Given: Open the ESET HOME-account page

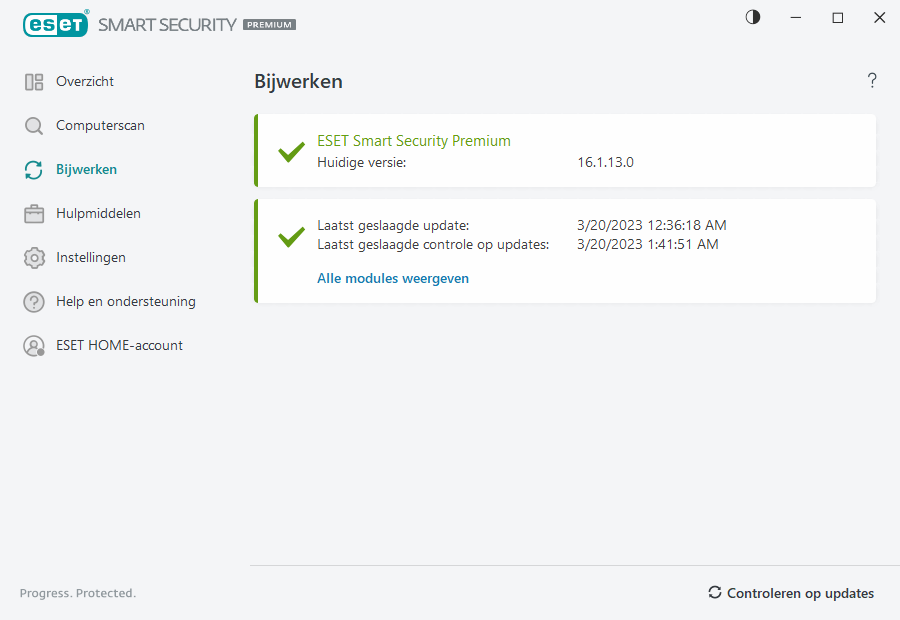Looking at the screenshot, I should 119,346.
